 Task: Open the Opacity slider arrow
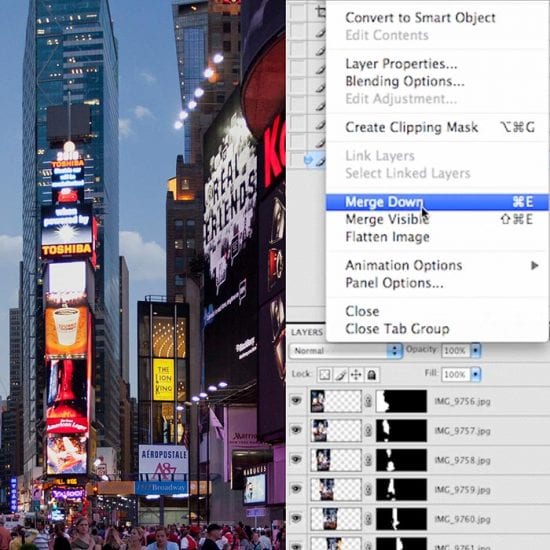tap(475, 350)
